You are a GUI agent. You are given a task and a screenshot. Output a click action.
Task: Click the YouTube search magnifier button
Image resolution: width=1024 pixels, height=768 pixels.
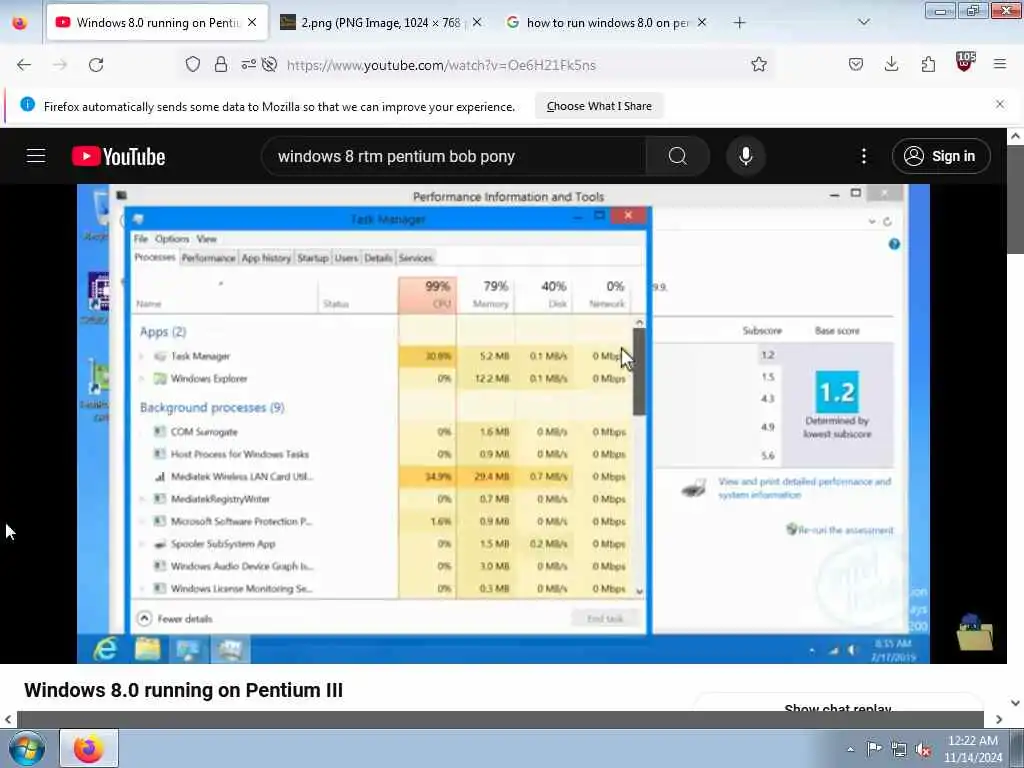coord(677,156)
